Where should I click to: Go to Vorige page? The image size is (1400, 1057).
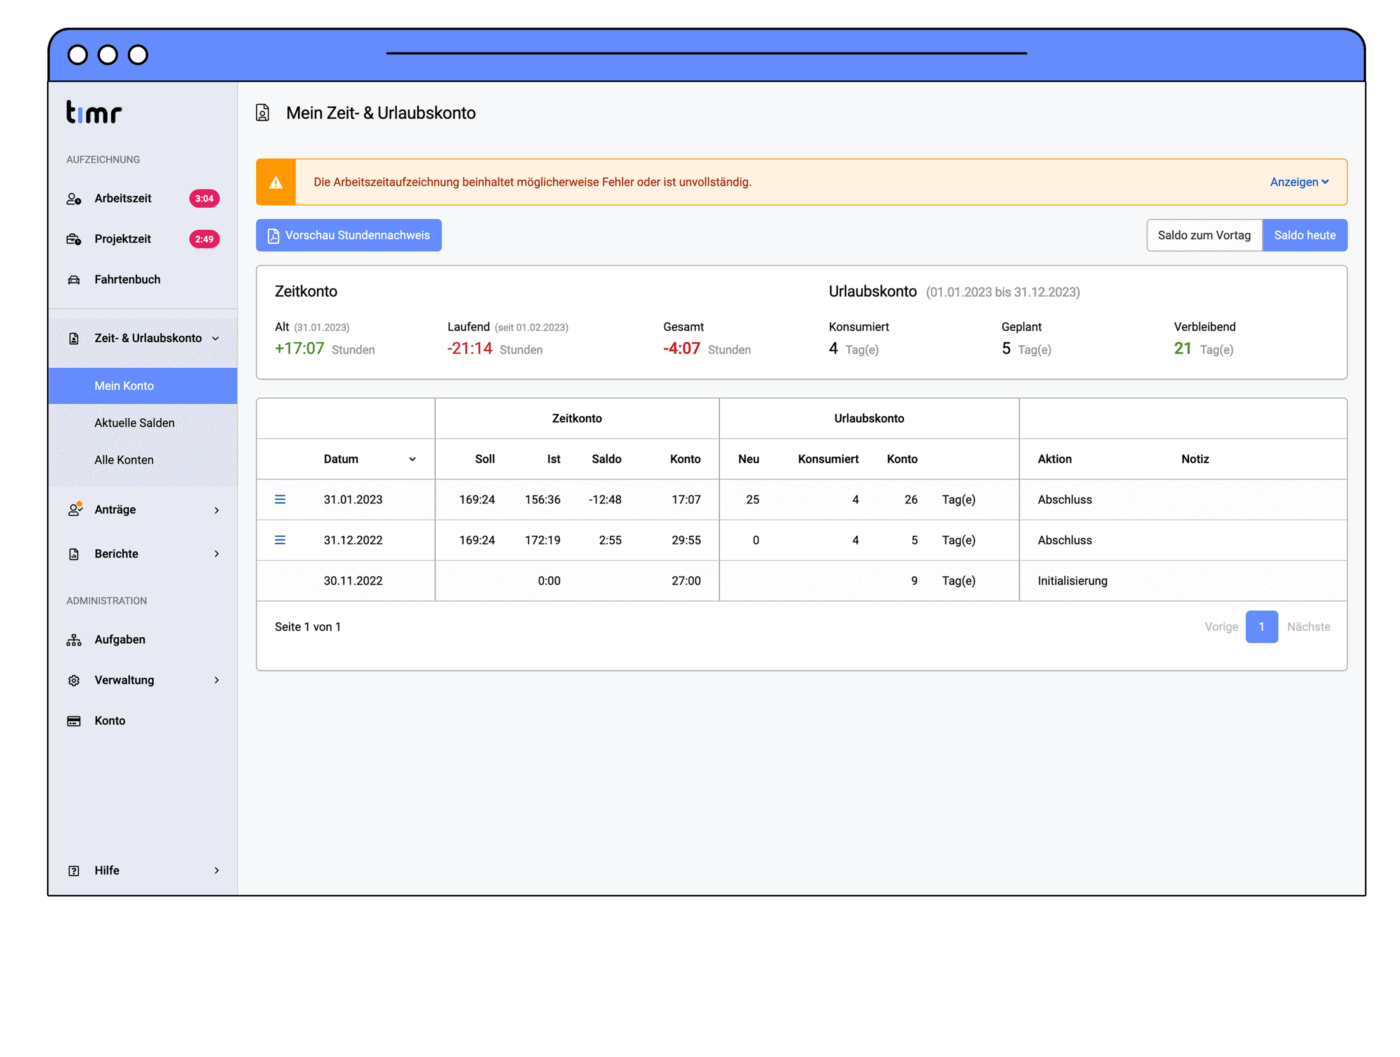coord(1221,627)
